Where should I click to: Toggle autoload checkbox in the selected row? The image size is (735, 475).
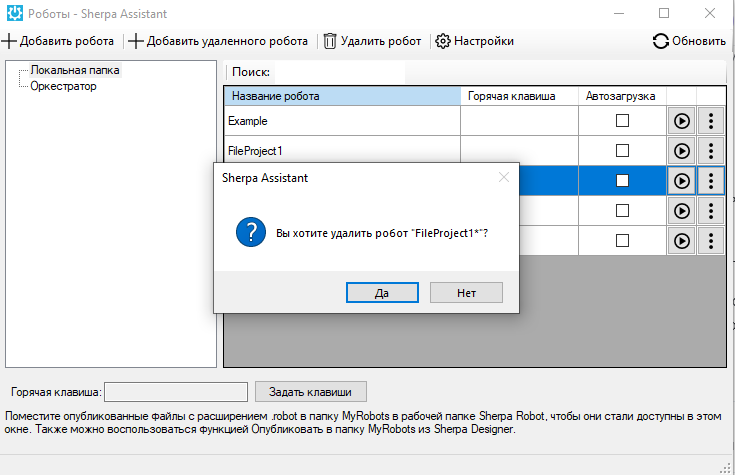pos(622,181)
